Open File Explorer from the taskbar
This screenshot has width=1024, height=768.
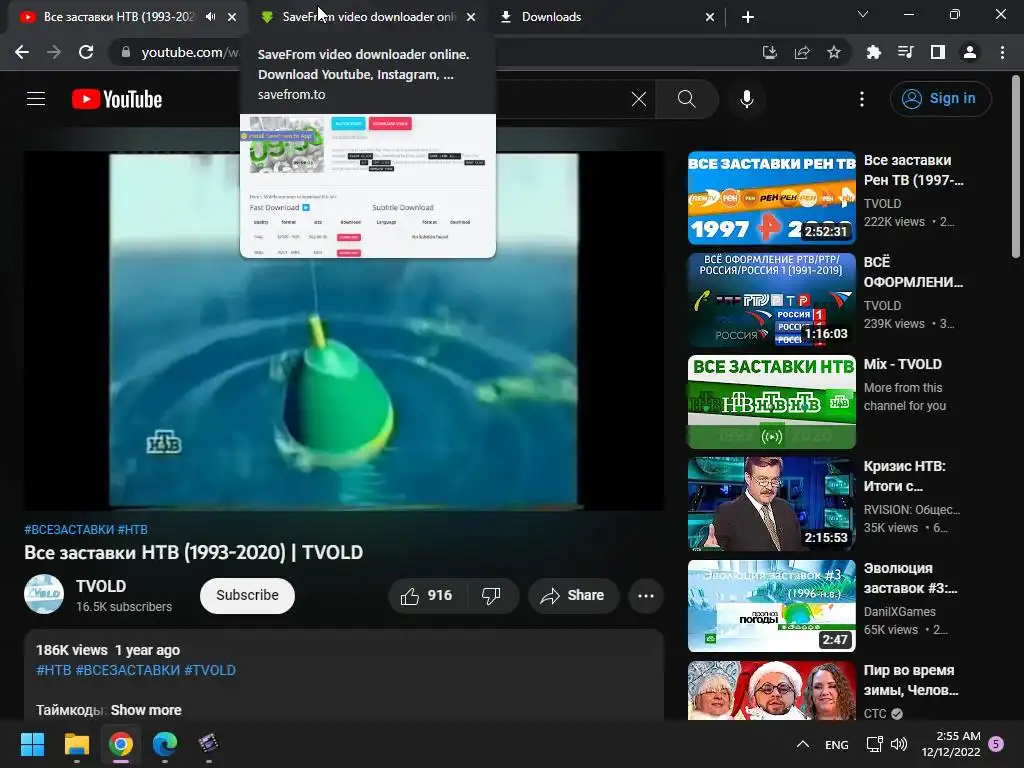pos(76,744)
